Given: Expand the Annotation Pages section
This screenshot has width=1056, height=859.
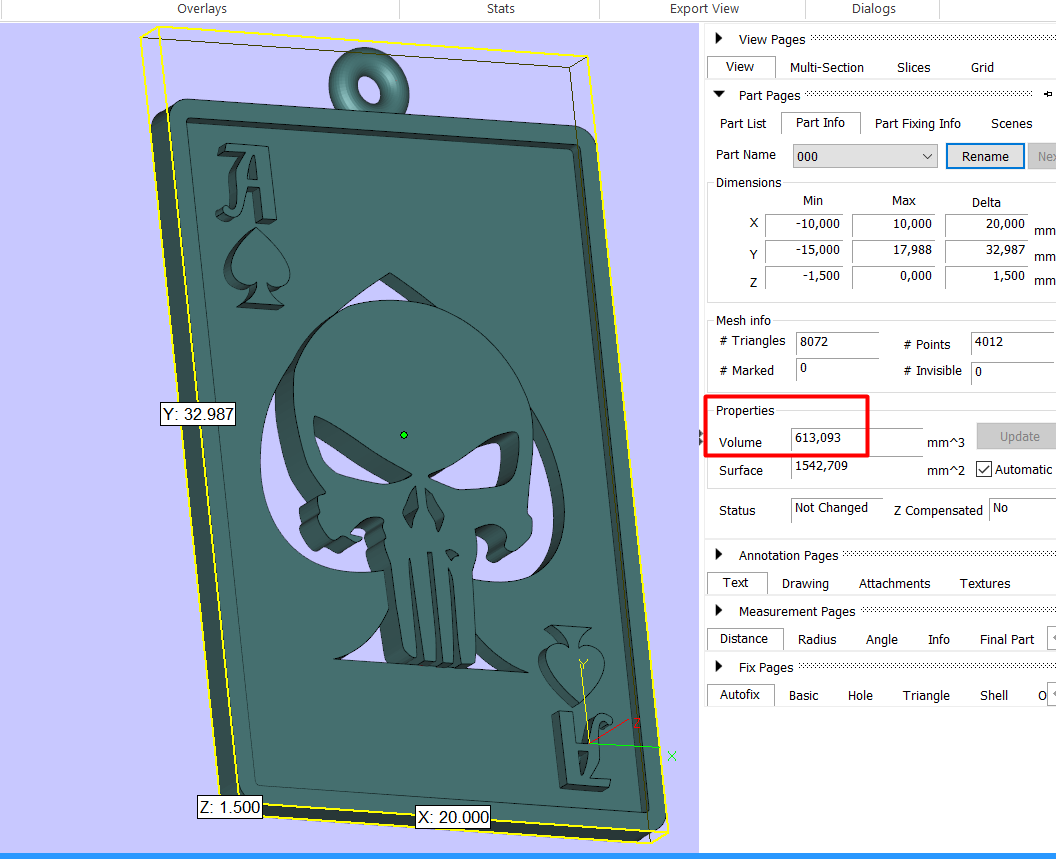Looking at the screenshot, I should pos(719,554).
